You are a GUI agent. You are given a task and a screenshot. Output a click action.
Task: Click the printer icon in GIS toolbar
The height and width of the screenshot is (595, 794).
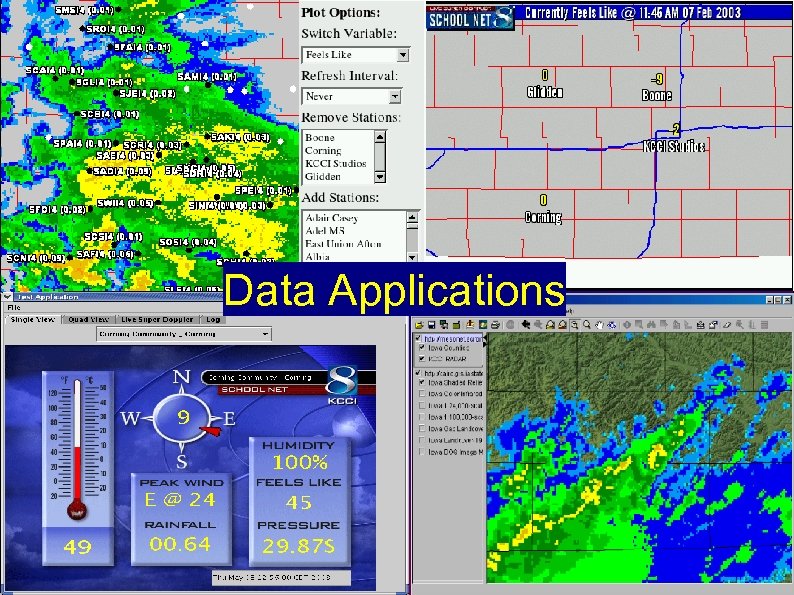pyautogui.click(x=495, y=325)
